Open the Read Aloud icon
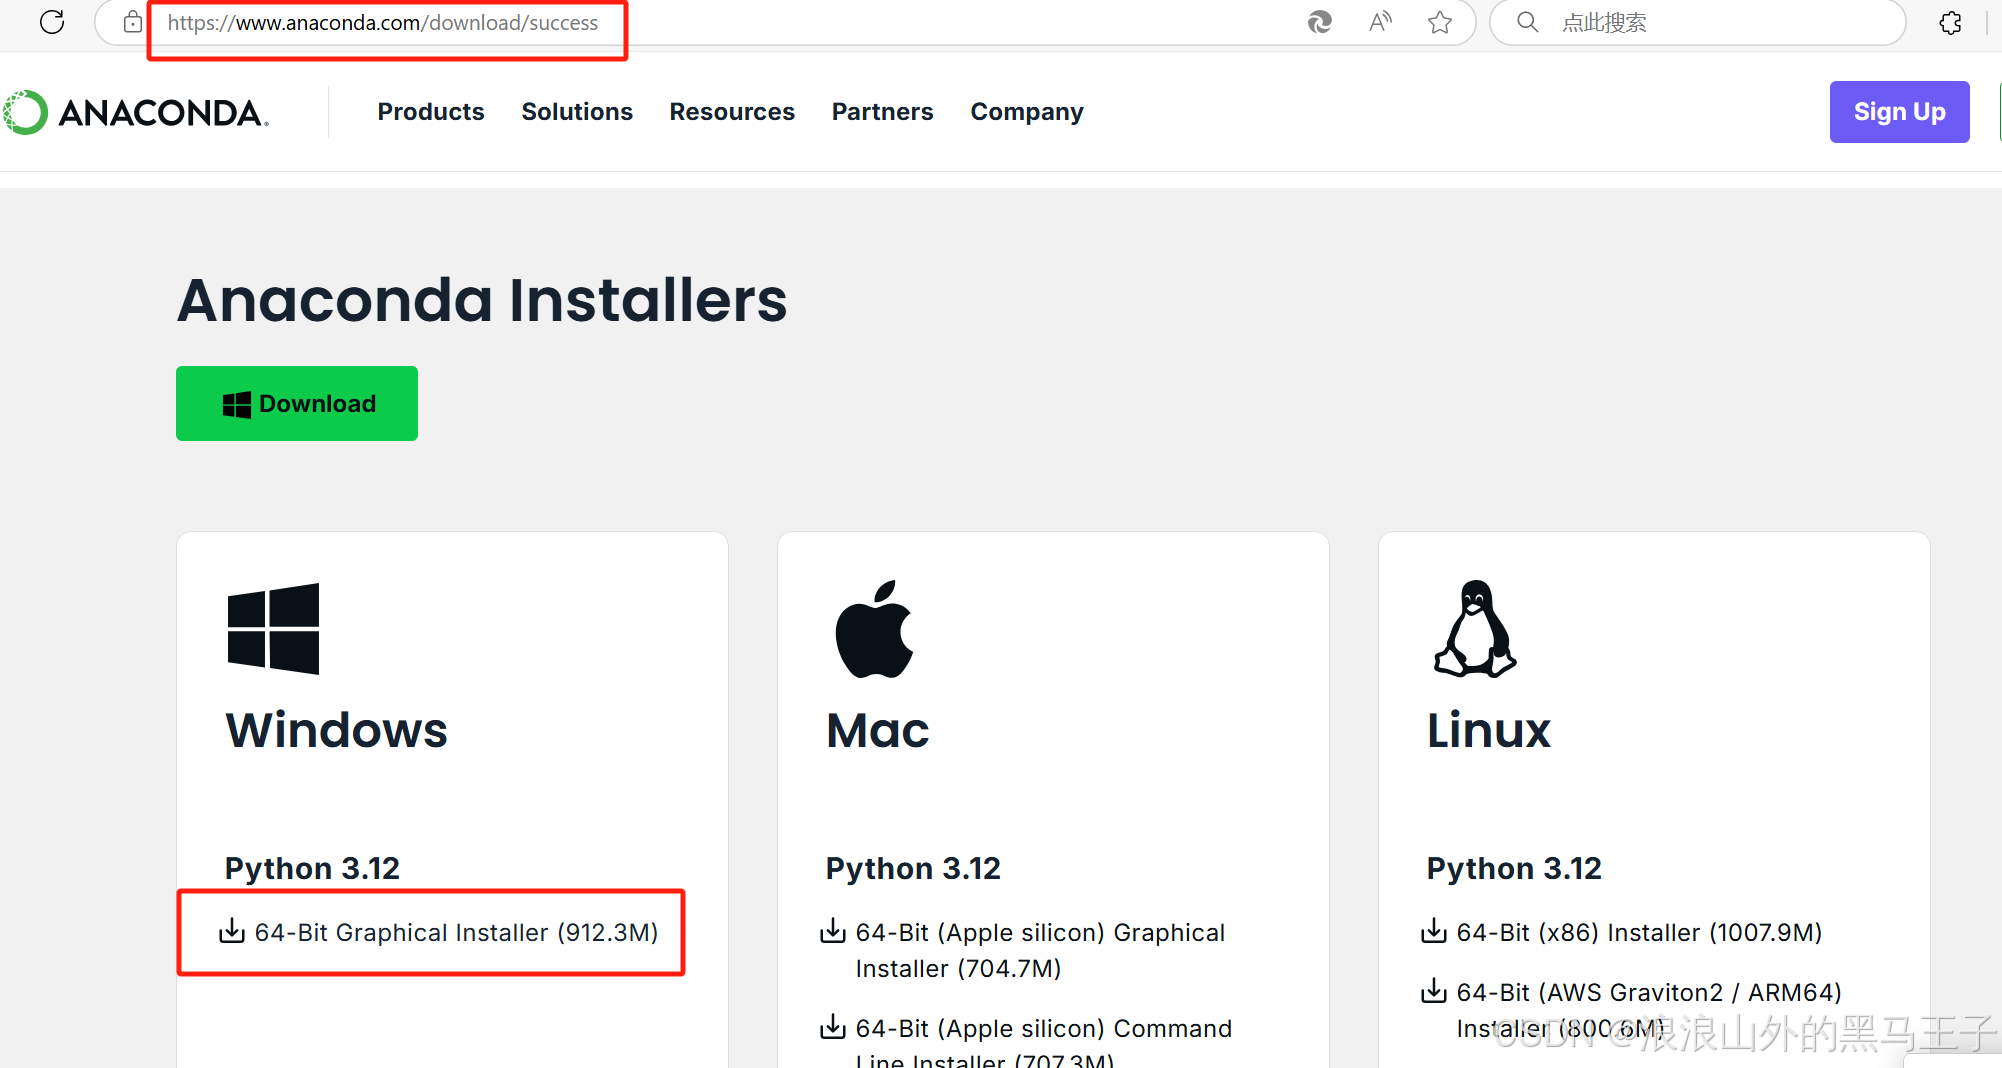 tap(1380, 22)
